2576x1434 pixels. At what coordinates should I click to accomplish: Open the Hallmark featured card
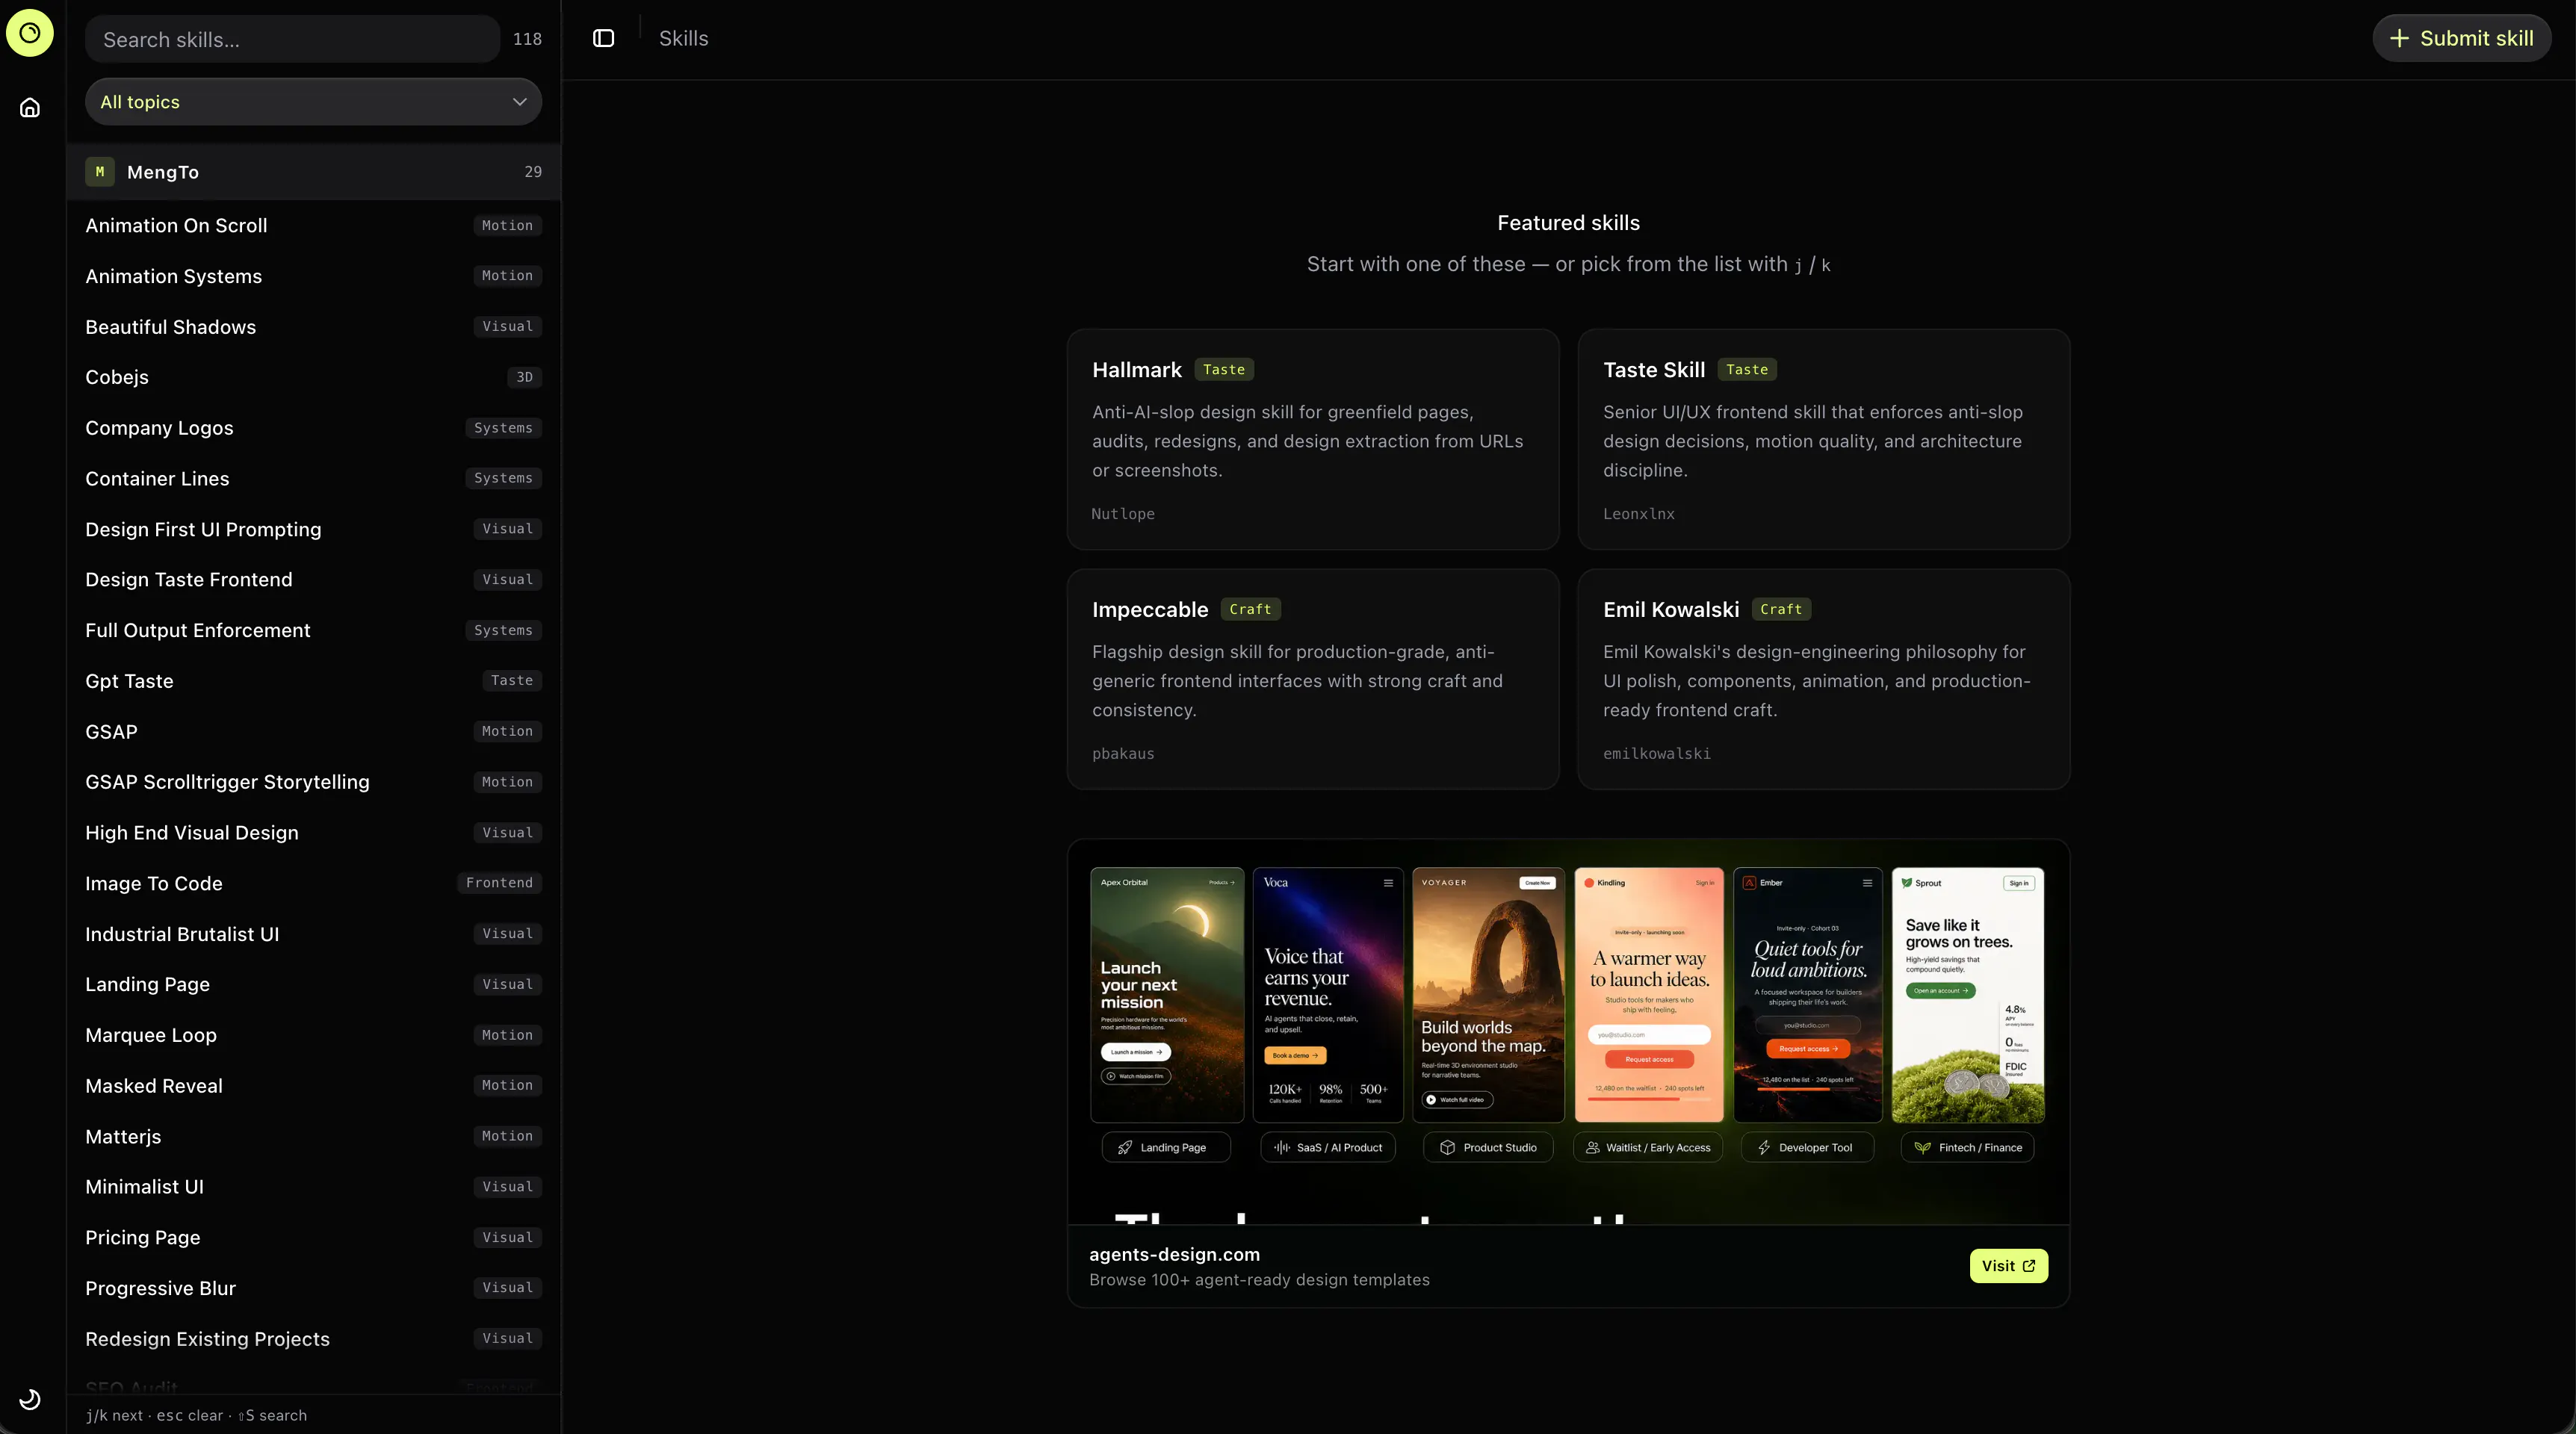pyautogui.click(x=1313, y=439)
